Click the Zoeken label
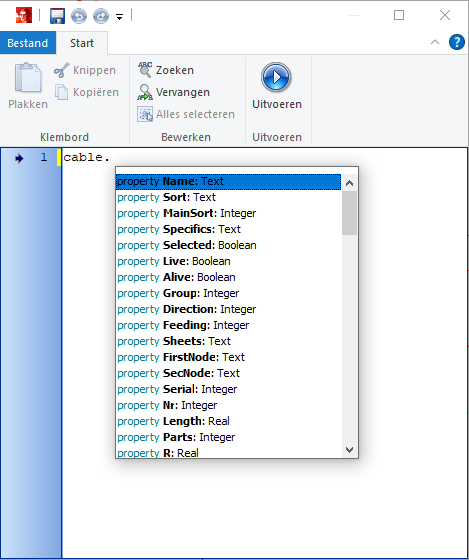The height and width of the screenshot is (560, 469). coord(175,70)
